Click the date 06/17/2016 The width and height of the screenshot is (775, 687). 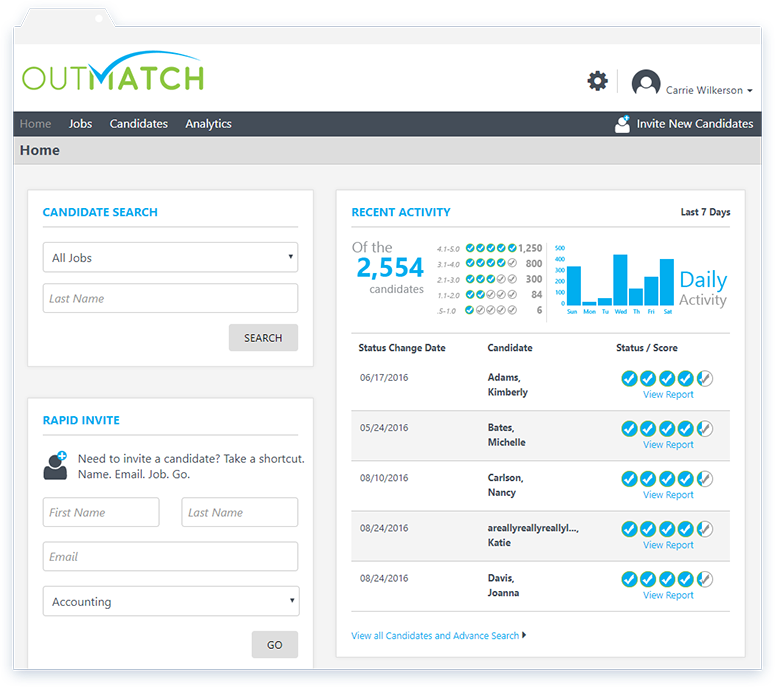384,378
